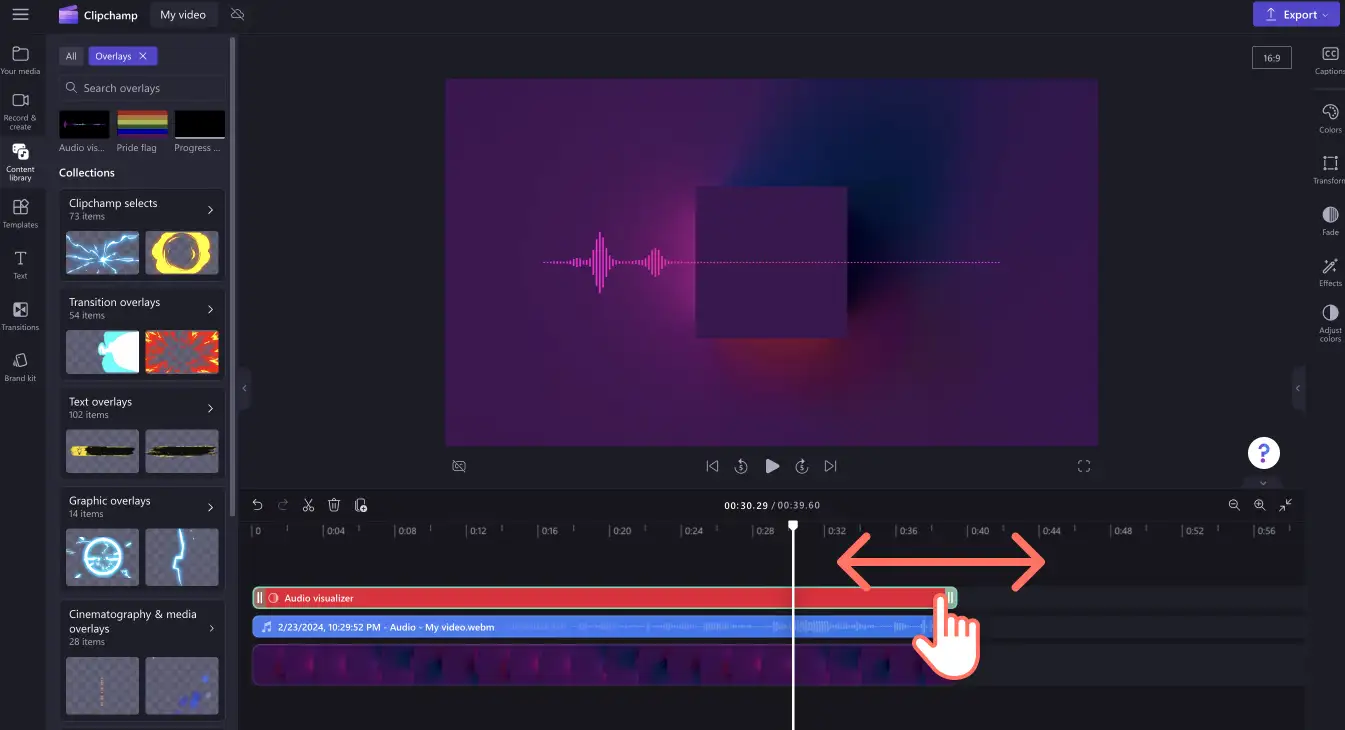Click the Search overlays field
The image size is (1345, 730).
click(x=142, y=88)
